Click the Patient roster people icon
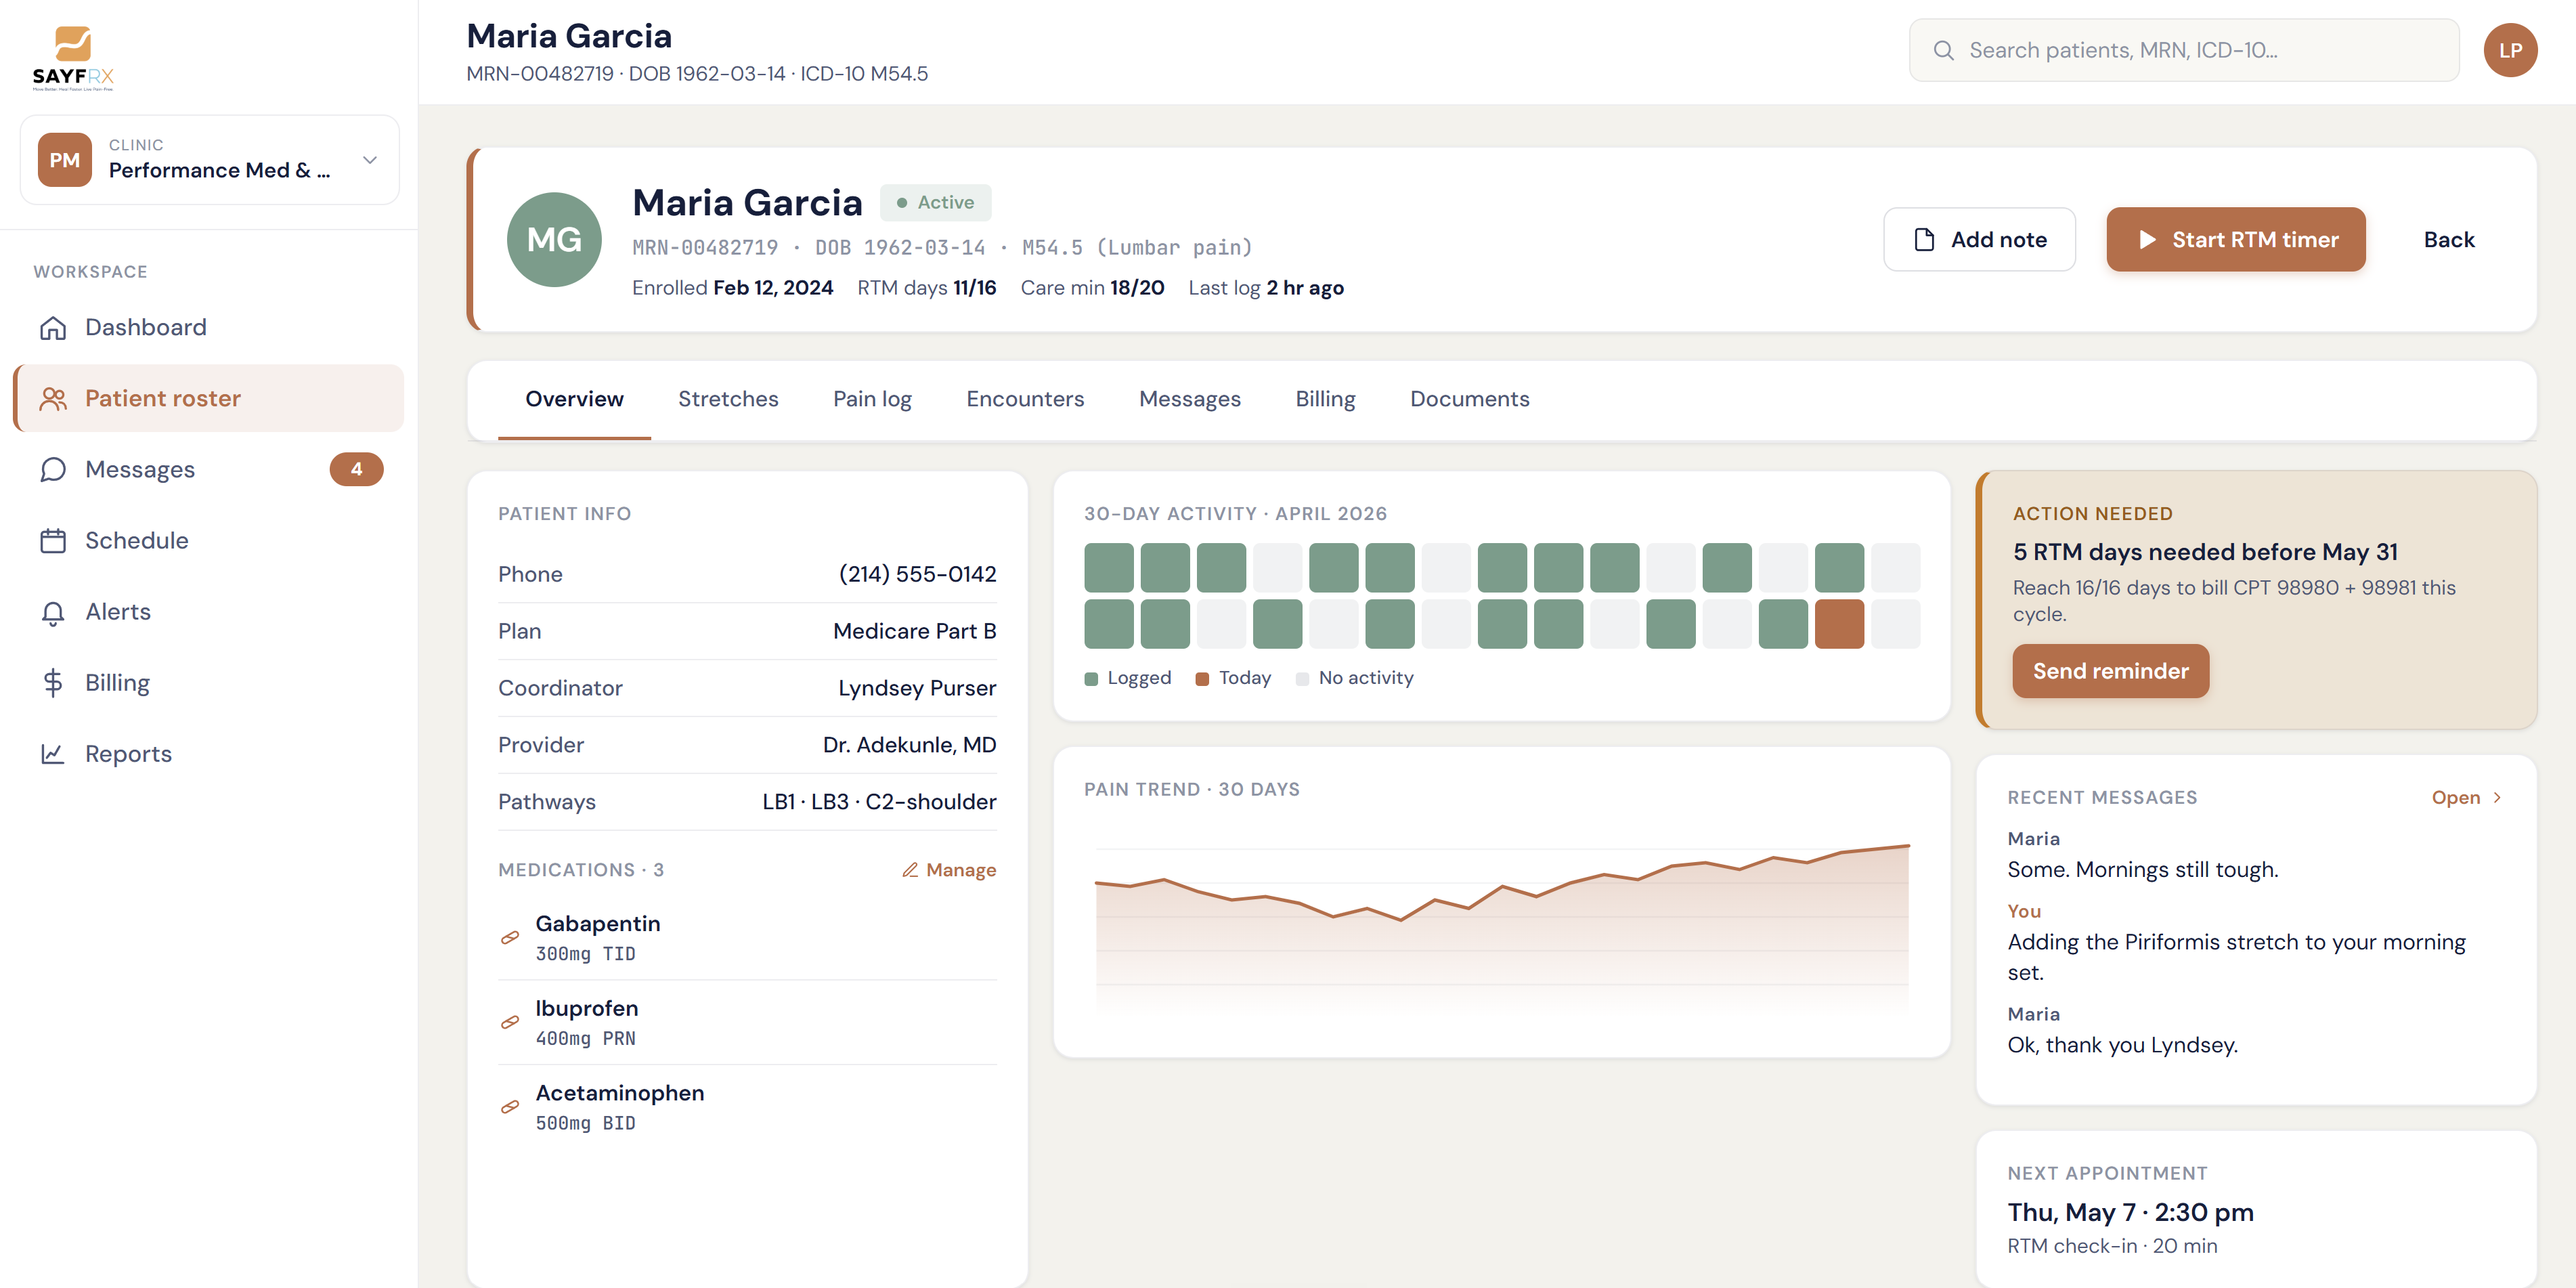 pyautogui.click(x=53, y=399)
